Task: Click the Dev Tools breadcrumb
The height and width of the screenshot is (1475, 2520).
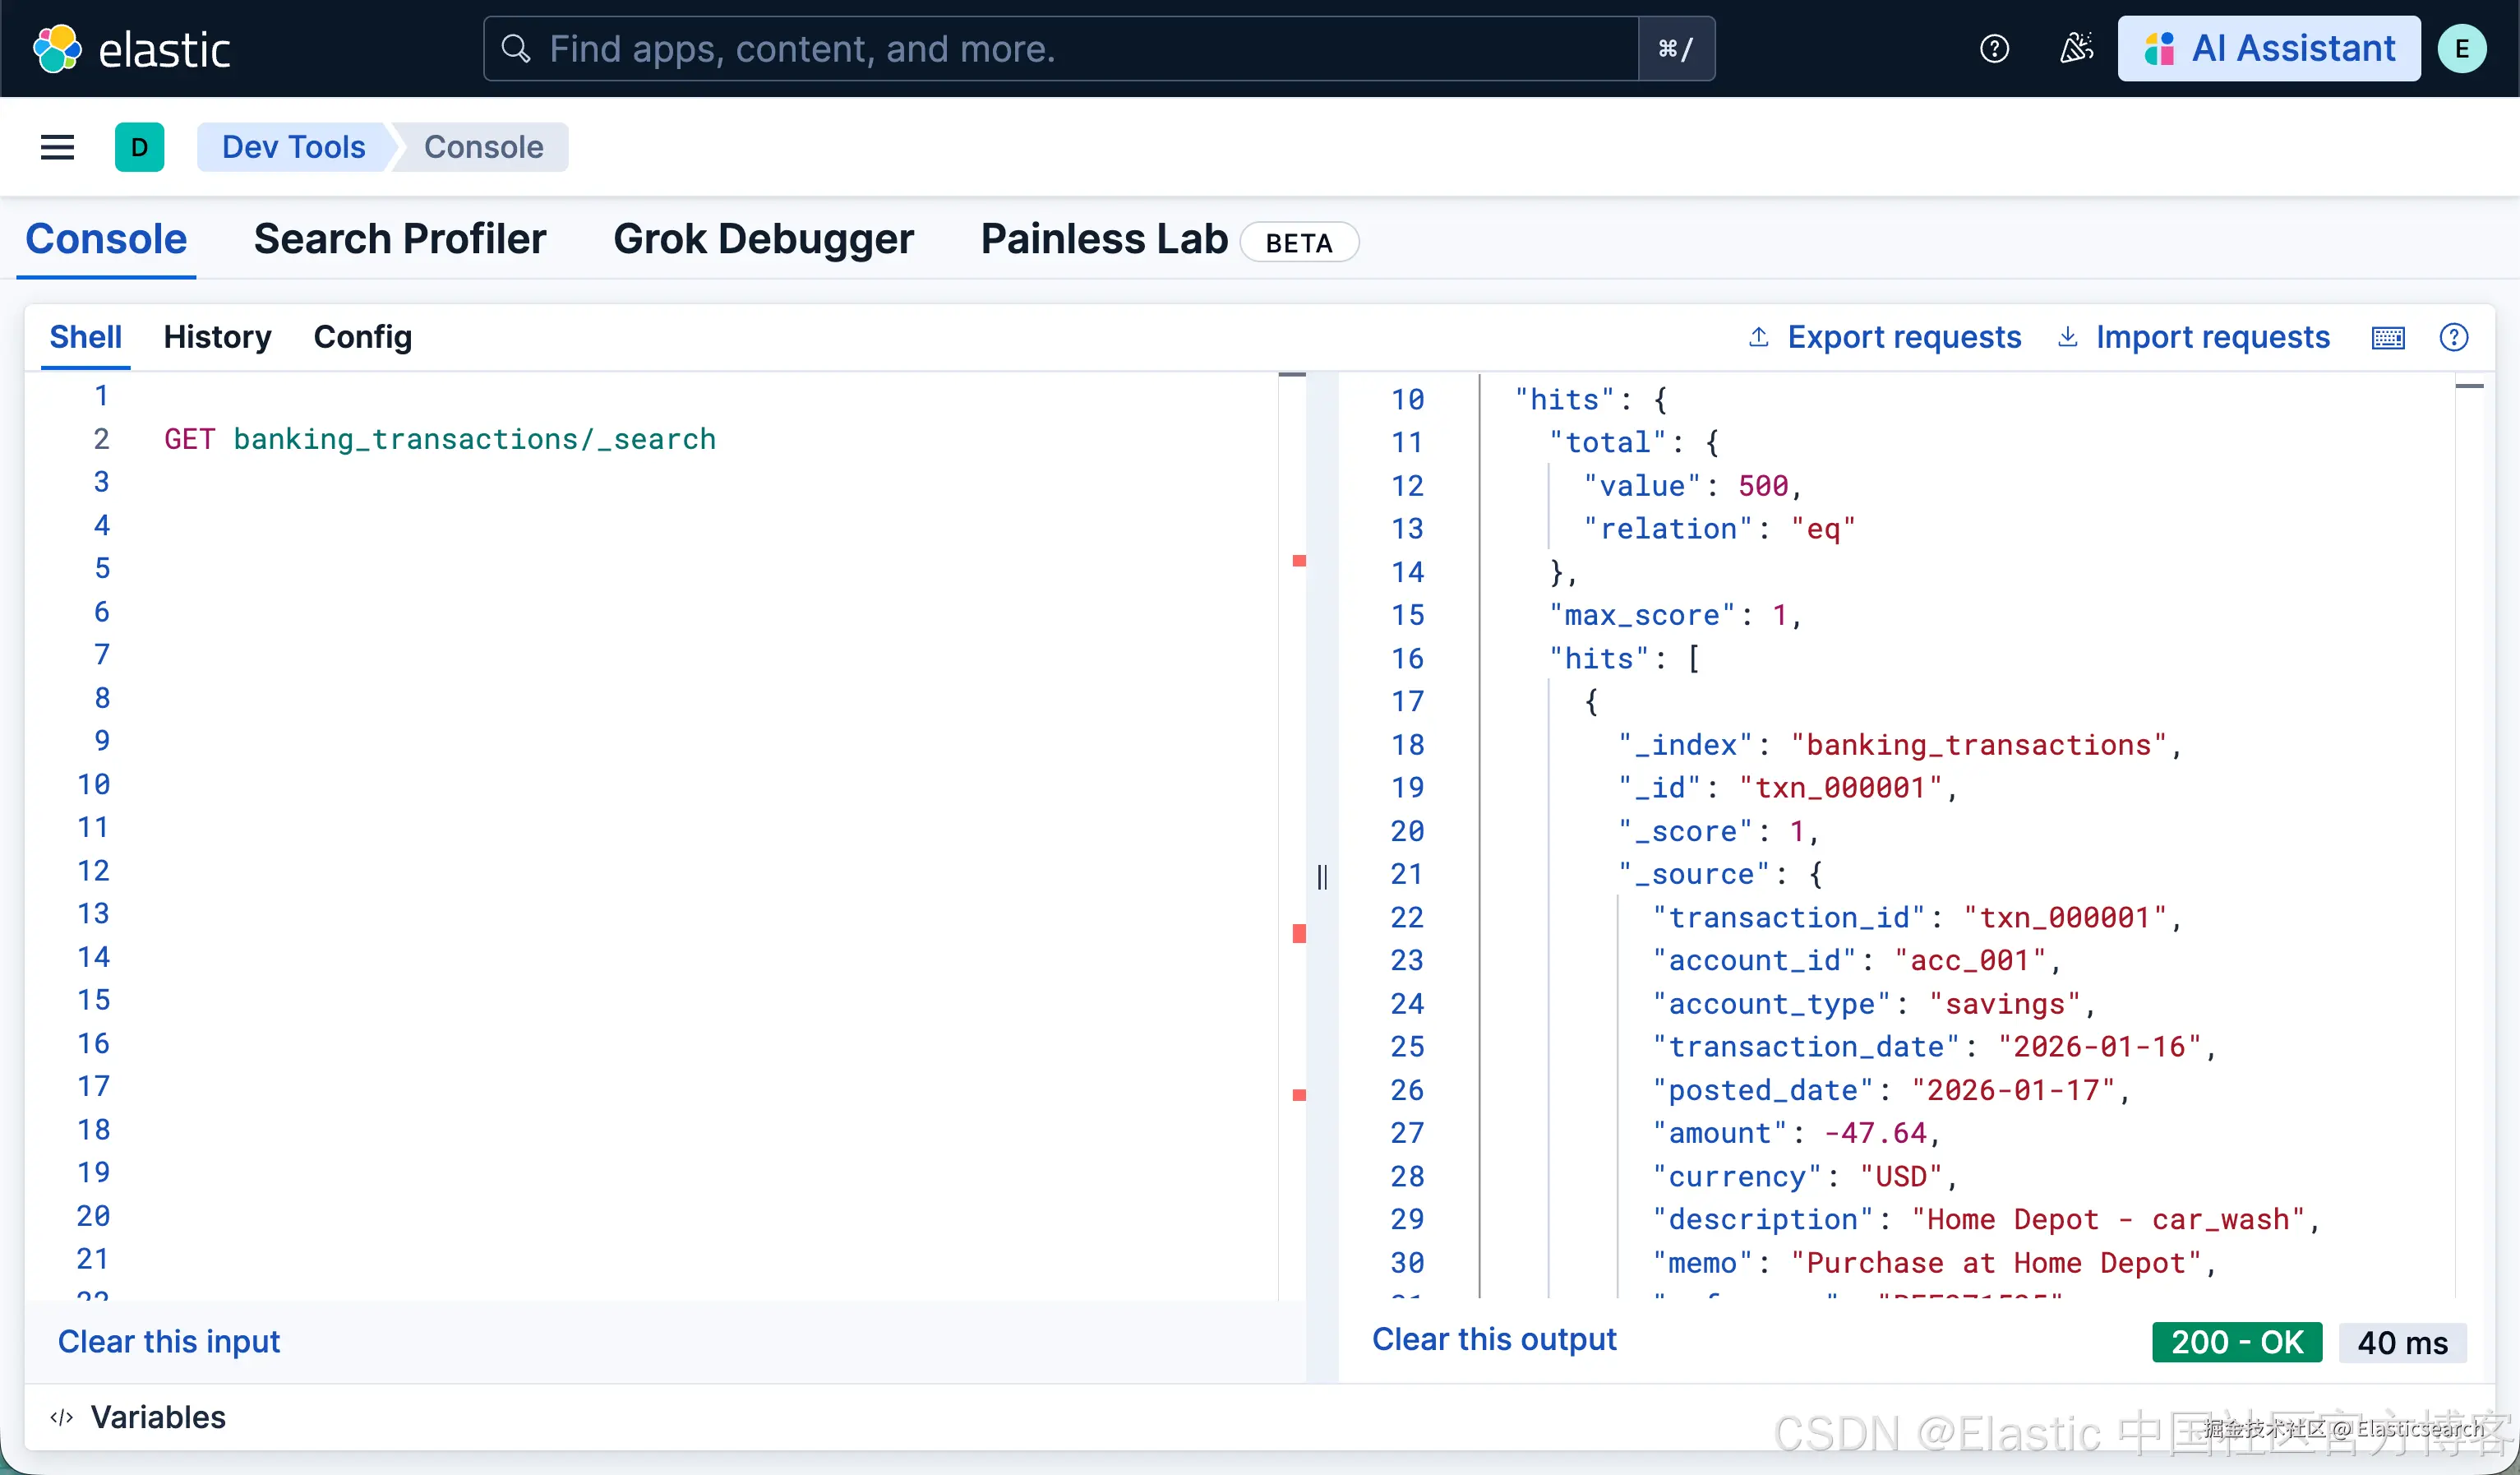Action: (293, 147)
